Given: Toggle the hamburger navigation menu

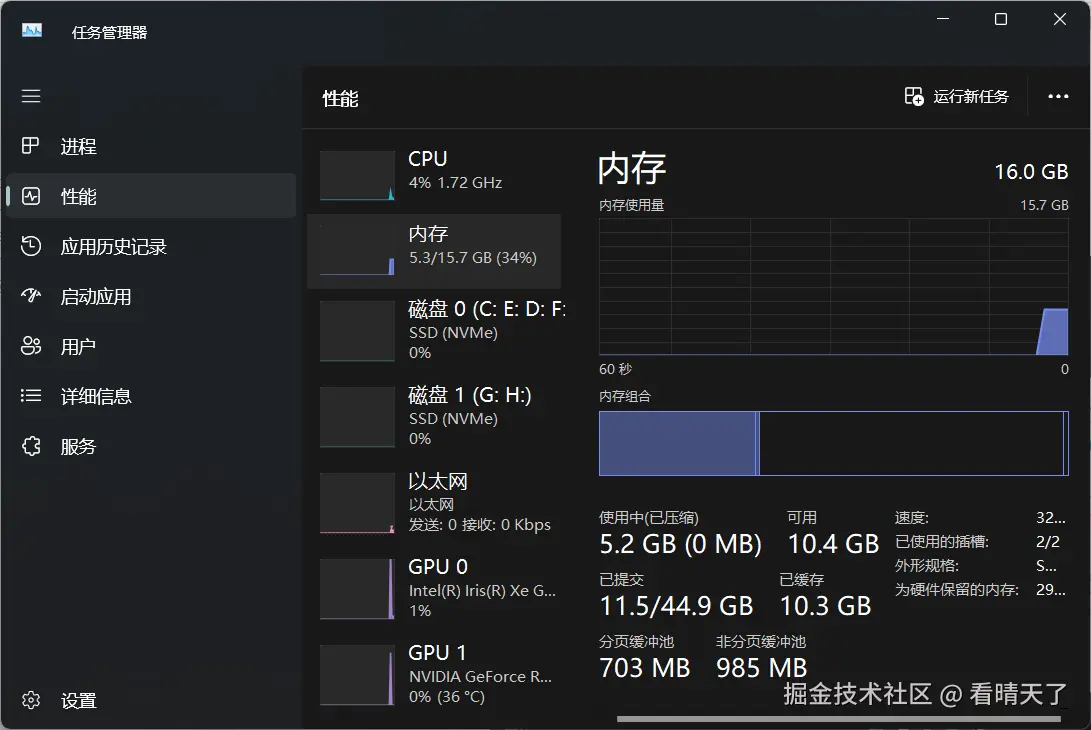Looking at the screenshot, I should (31, 96).
